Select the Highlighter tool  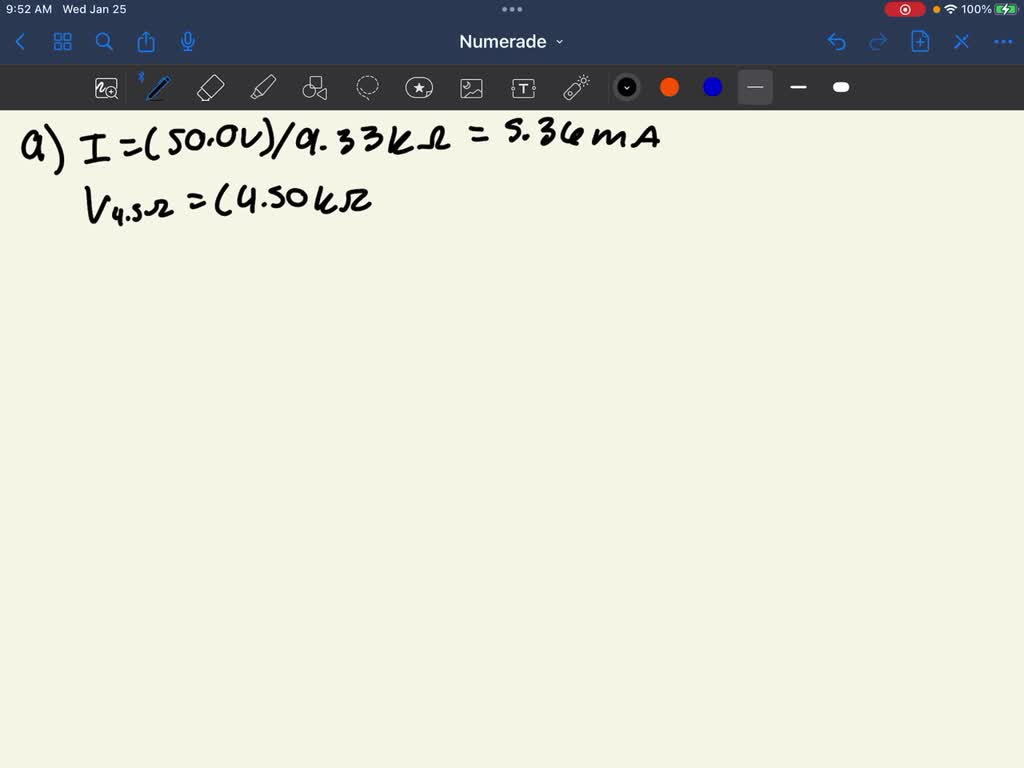(263, 88)
